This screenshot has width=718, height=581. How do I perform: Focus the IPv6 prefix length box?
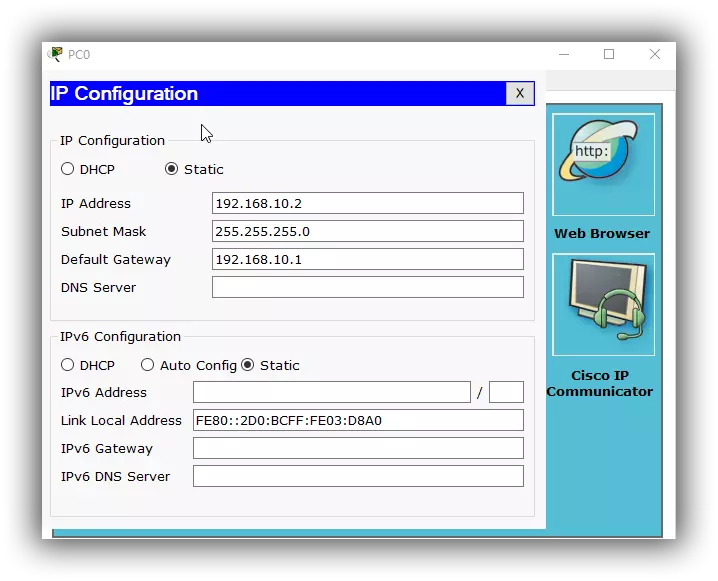506,392
